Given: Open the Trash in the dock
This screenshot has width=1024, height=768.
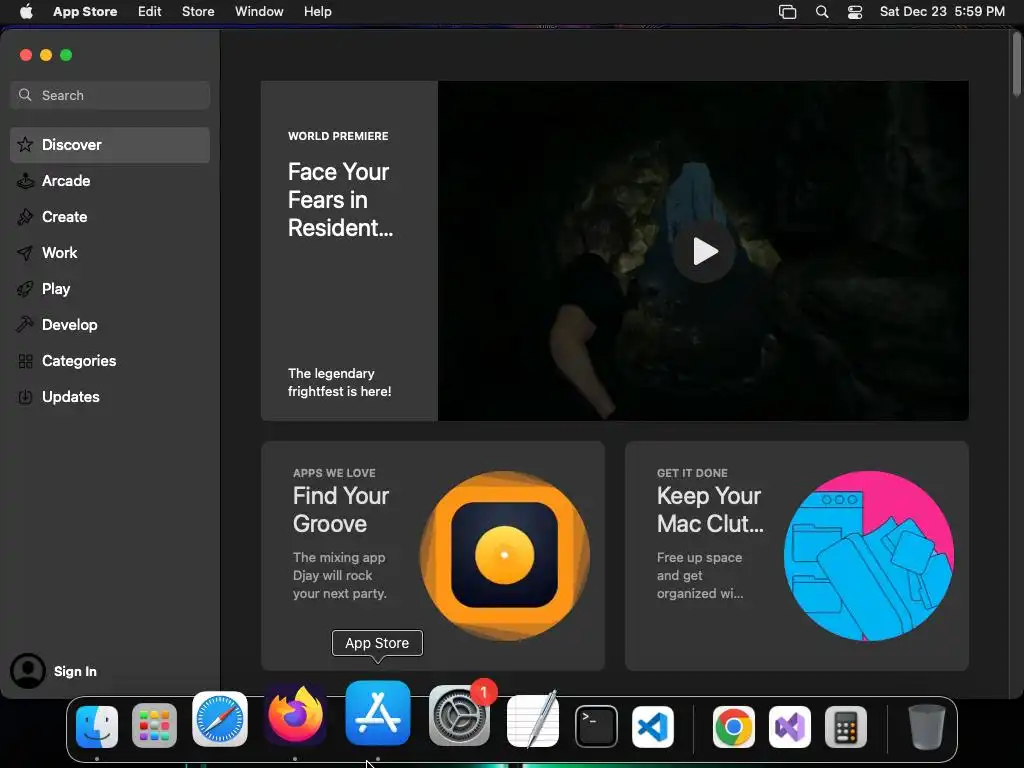Looking at the screenshot, I should 927,727.
